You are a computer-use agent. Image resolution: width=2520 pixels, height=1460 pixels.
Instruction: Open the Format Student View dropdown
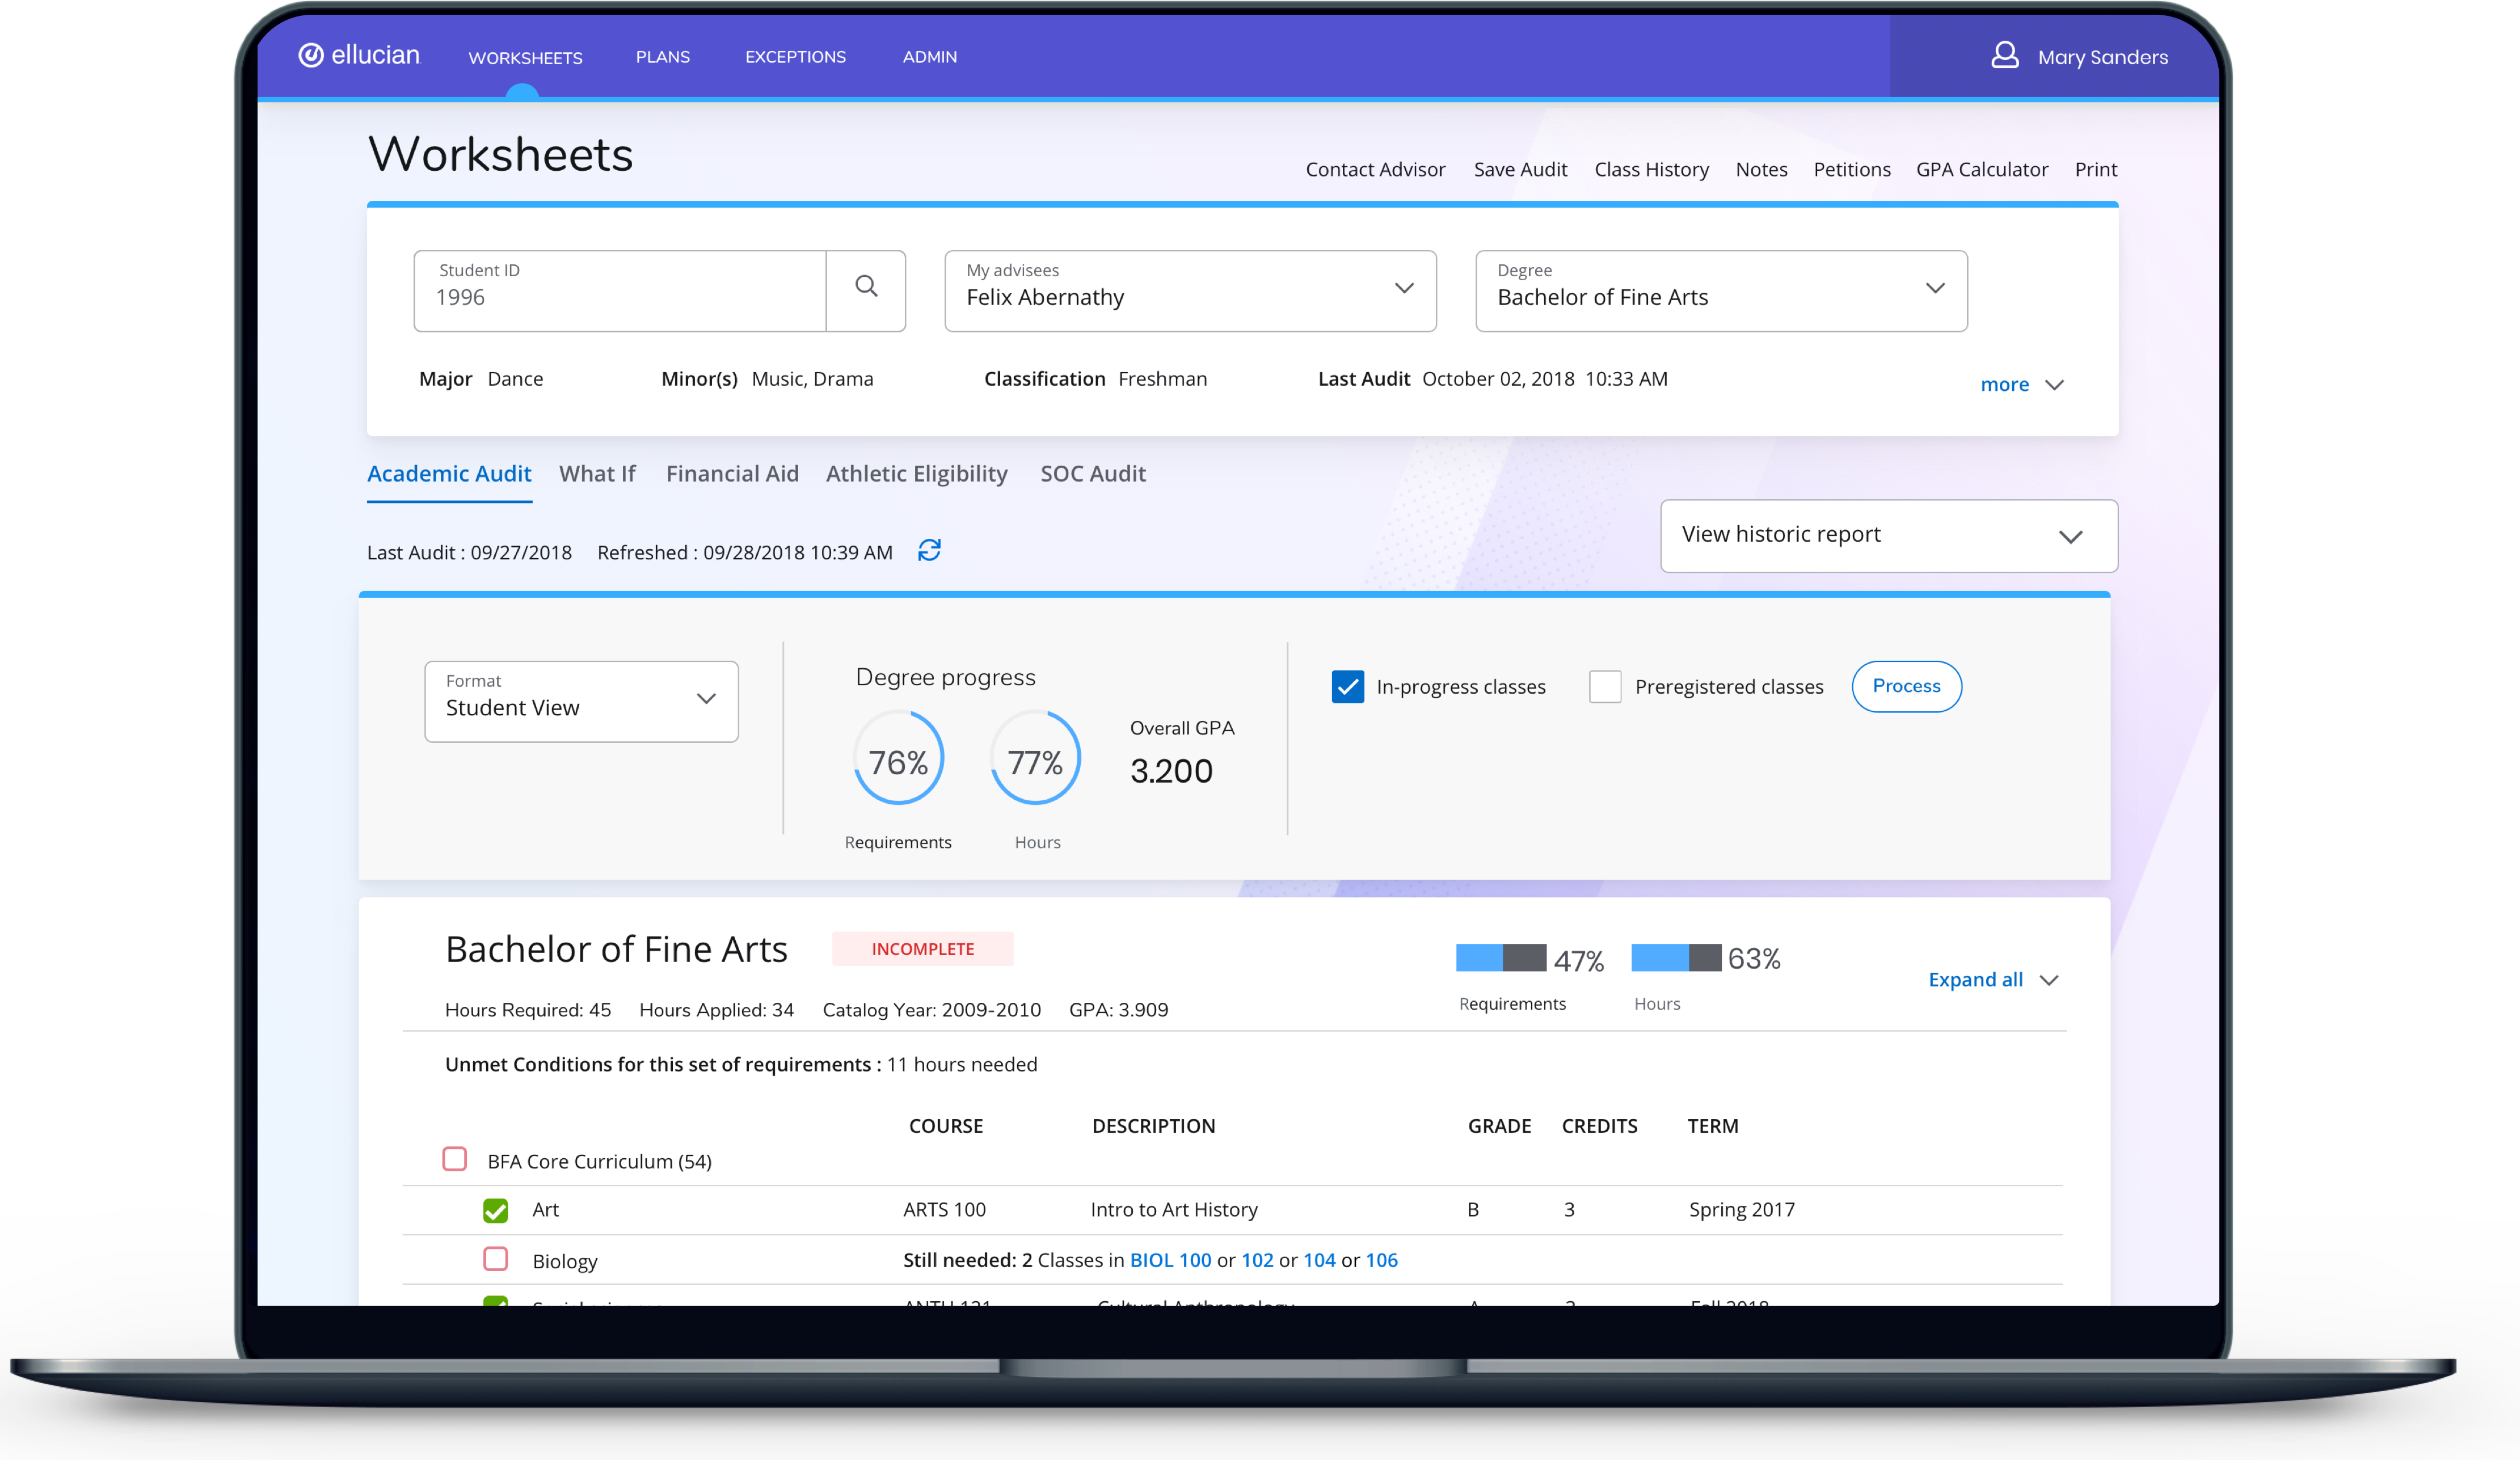tap(581, 701)
